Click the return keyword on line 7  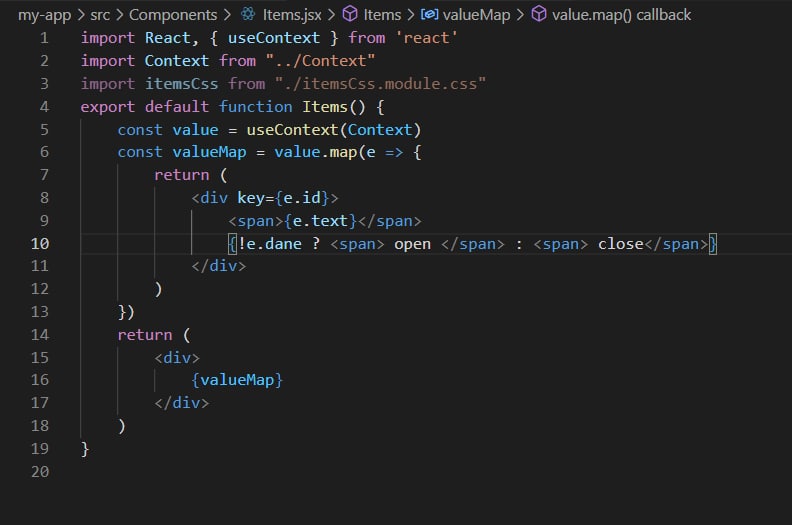(181, 175)
